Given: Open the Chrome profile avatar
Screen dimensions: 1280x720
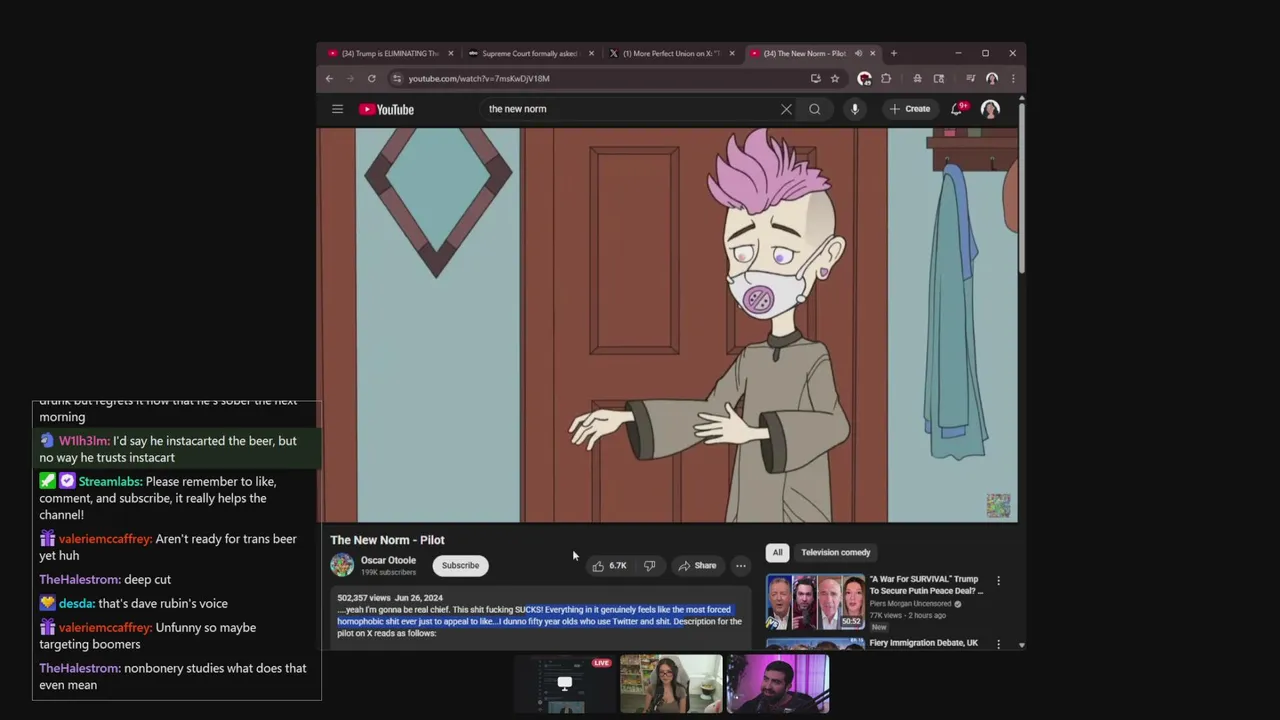Looking at the screenshot, I should pos(992,79).
